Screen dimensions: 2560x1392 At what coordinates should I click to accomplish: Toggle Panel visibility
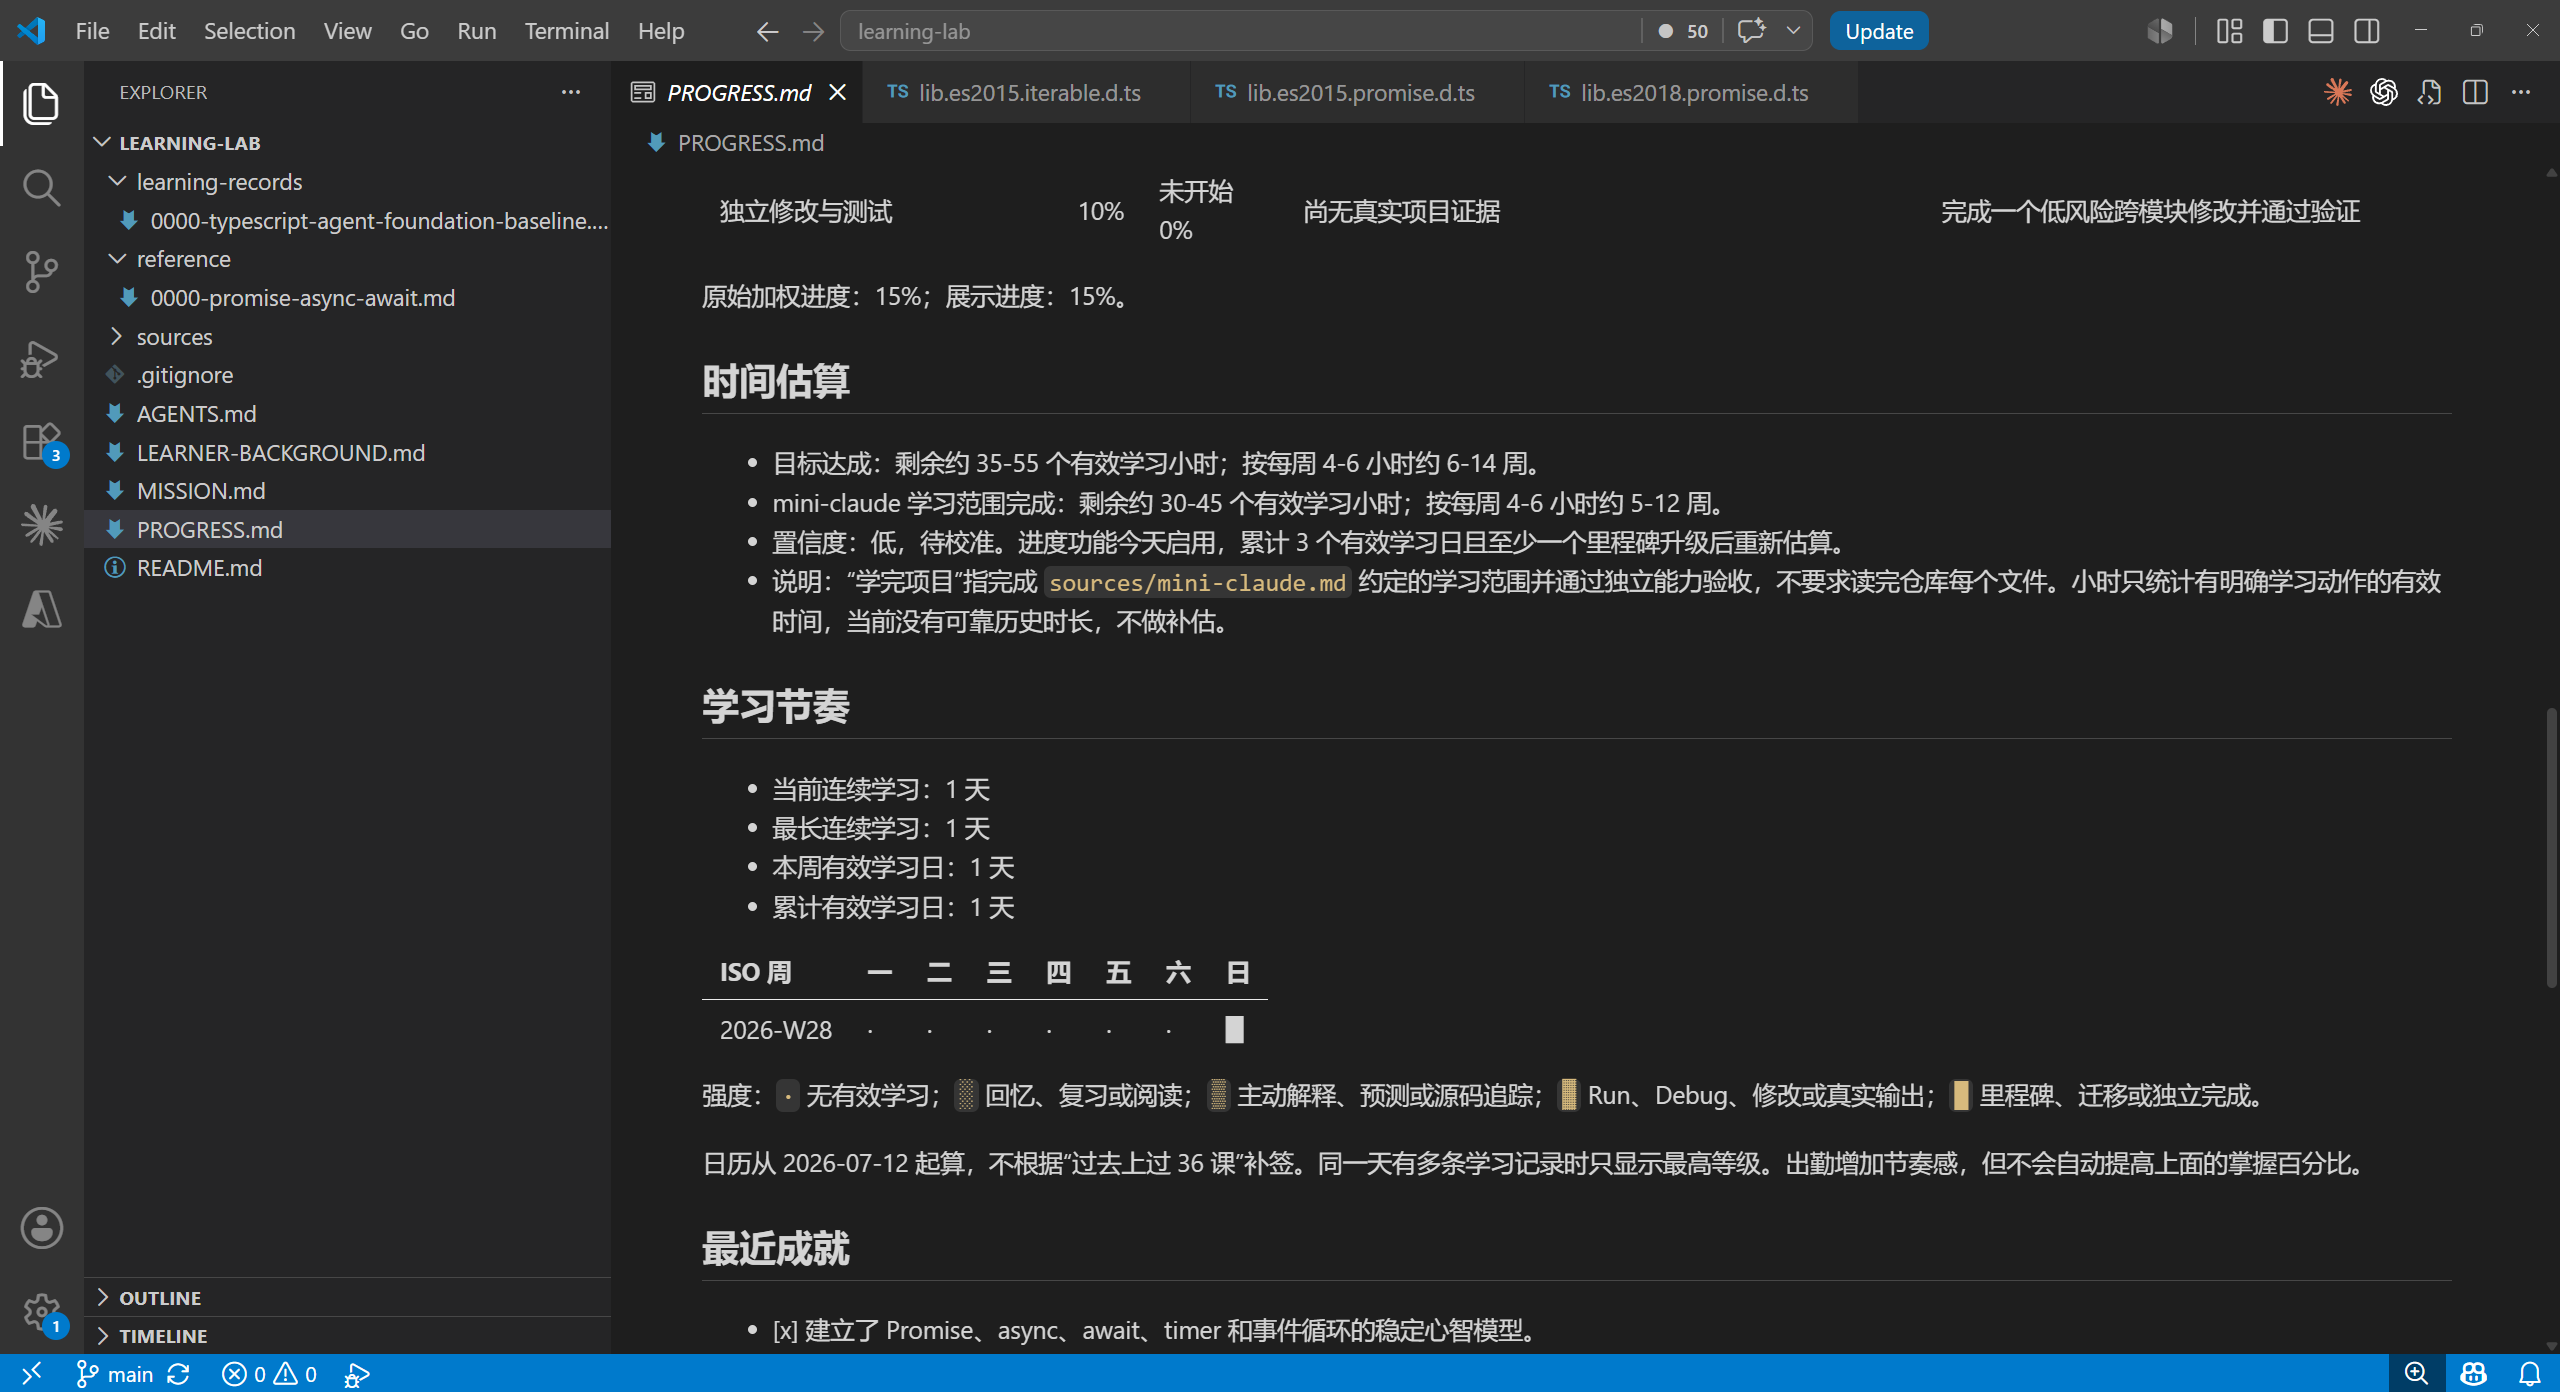2321,31
